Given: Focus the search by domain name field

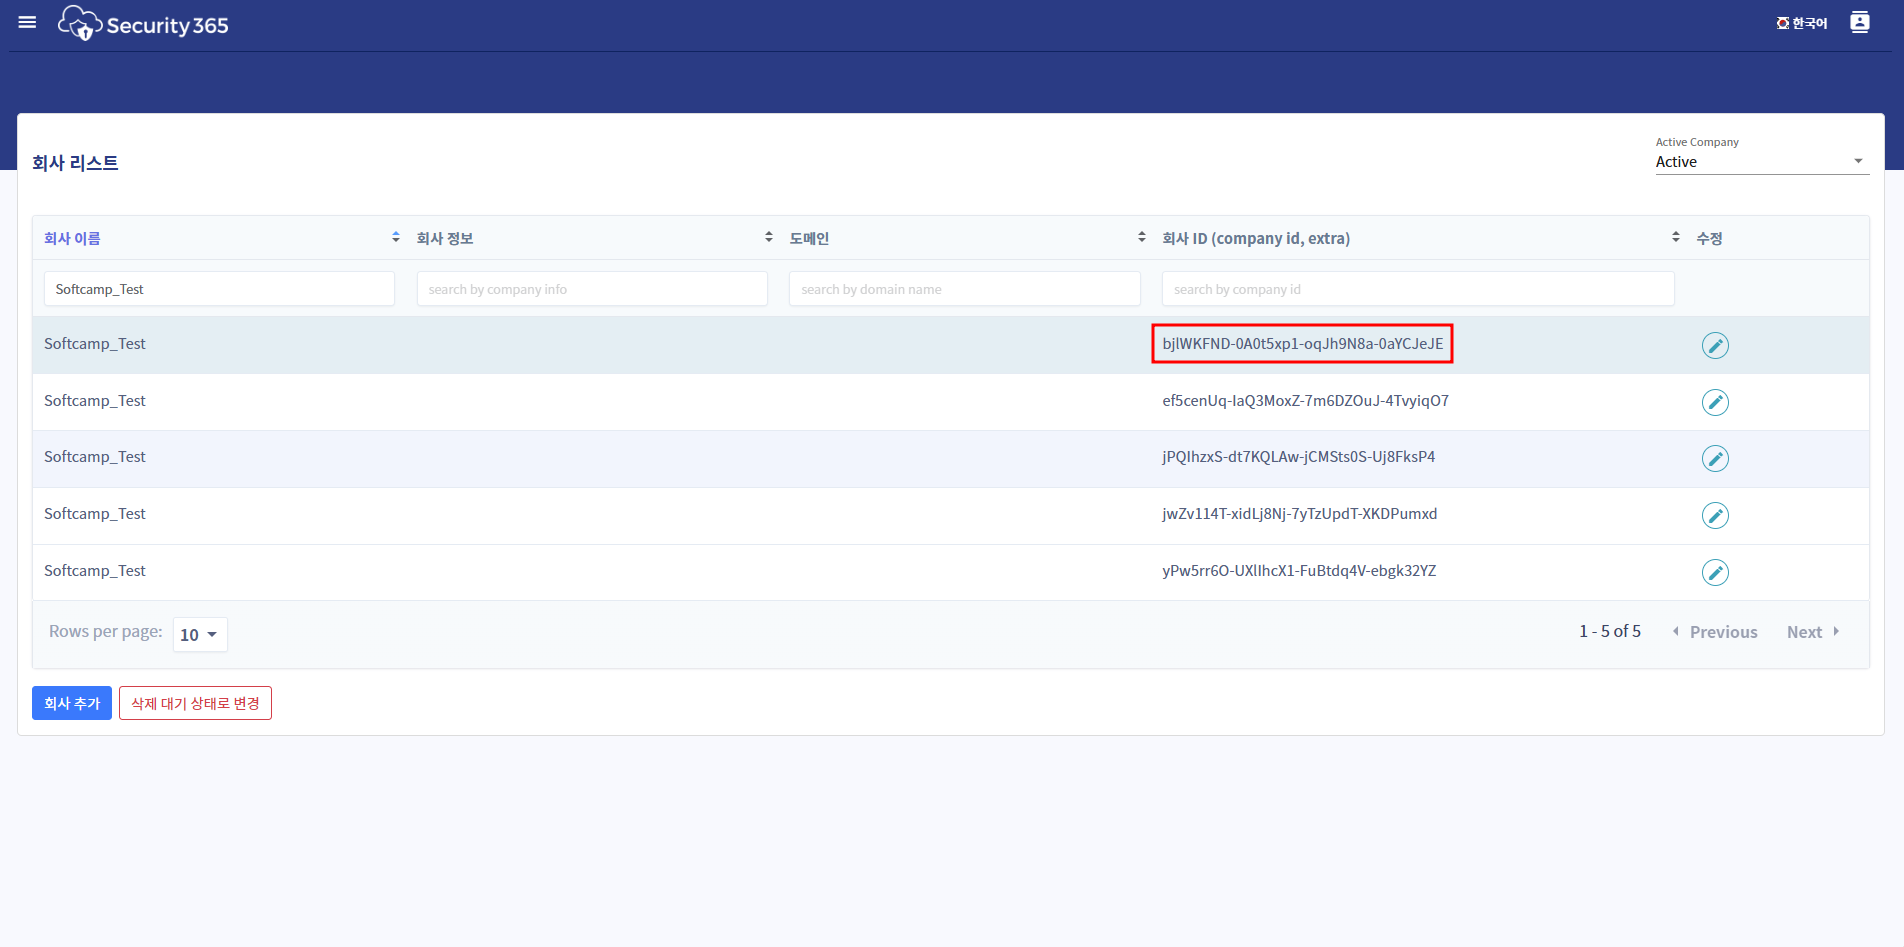Looking at the screenshot, I should click(x=964, y=289).
